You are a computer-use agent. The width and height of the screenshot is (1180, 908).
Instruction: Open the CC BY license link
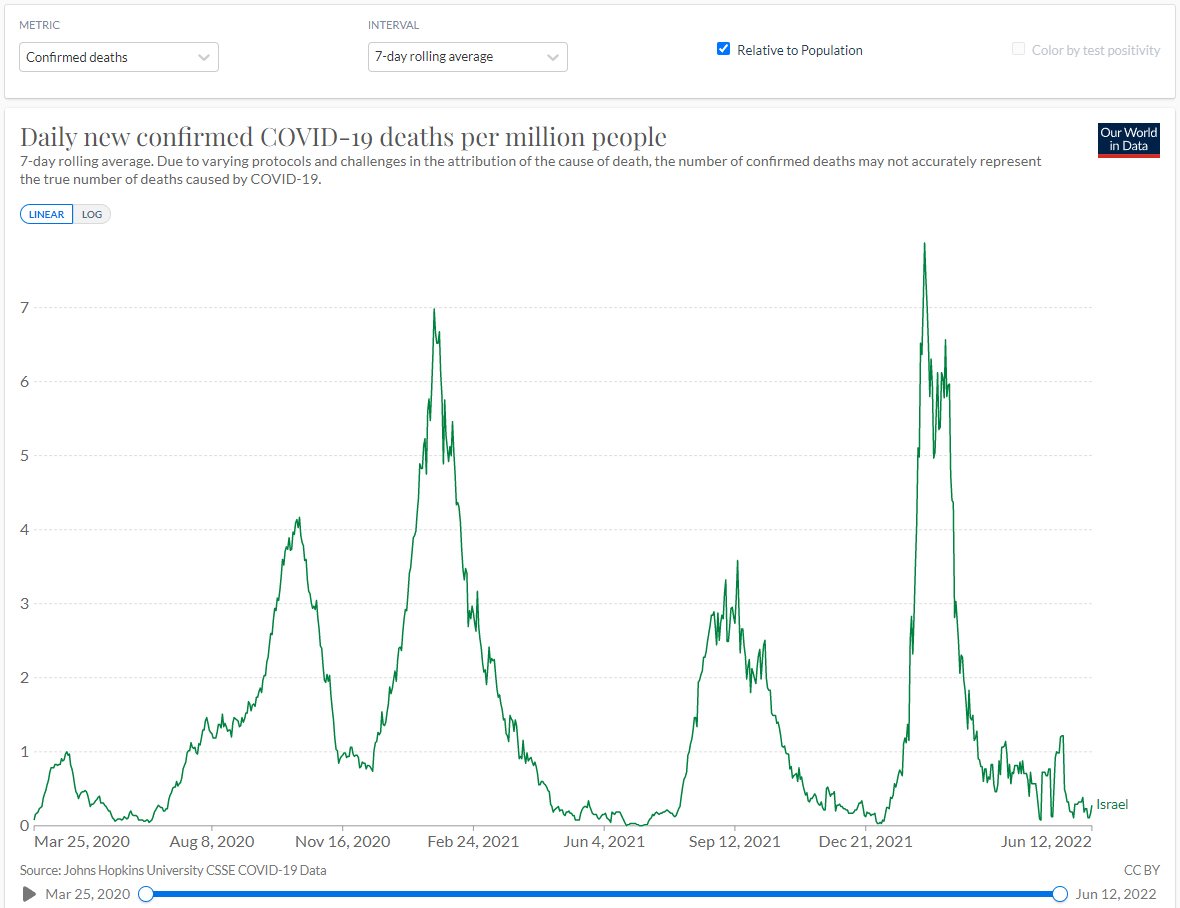(1141, 870)
